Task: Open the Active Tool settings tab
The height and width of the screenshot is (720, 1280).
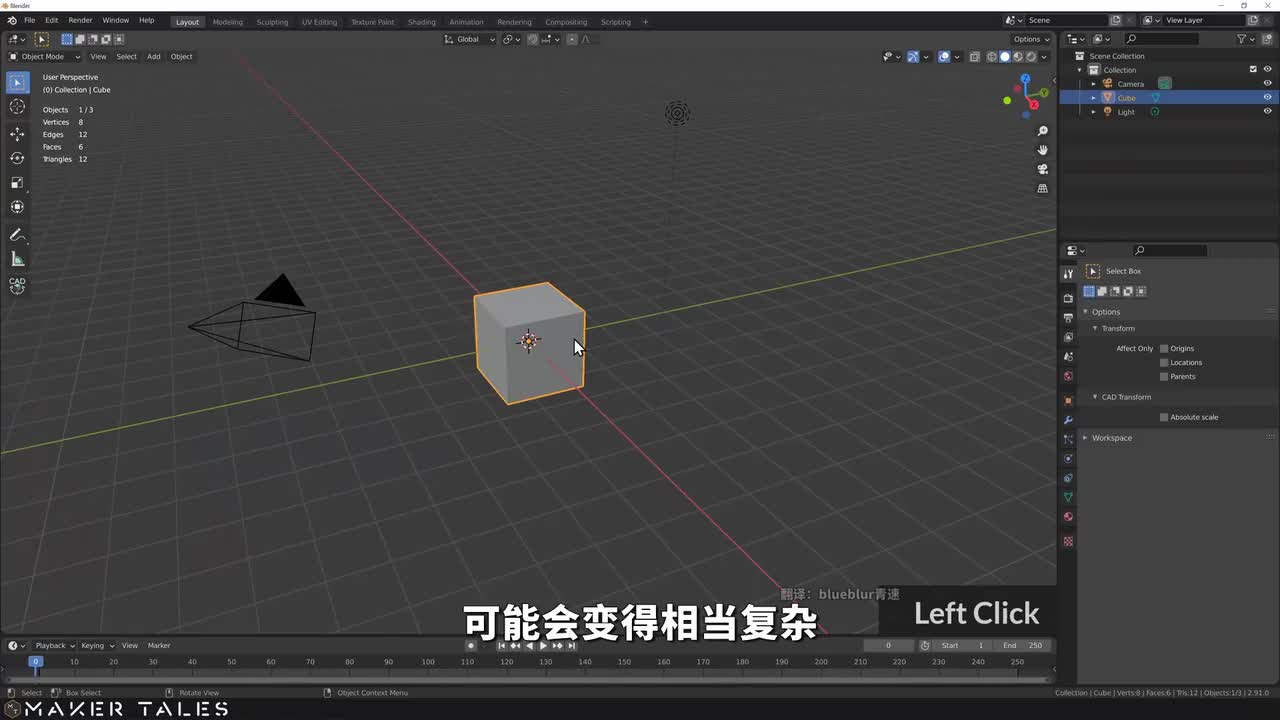Action: pos(1068,273)
